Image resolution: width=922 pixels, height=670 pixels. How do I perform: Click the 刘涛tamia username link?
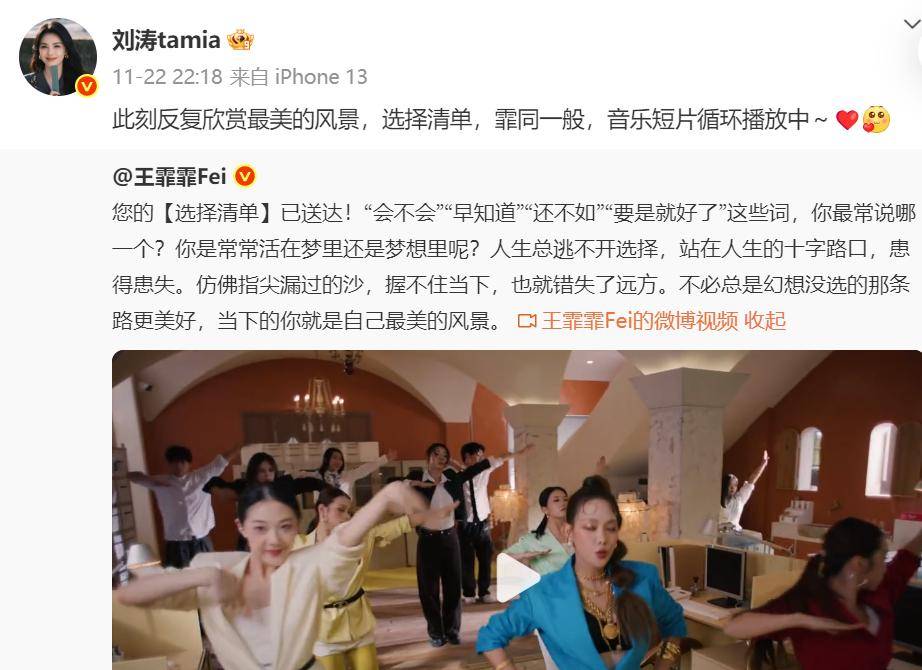coord(166,41)
